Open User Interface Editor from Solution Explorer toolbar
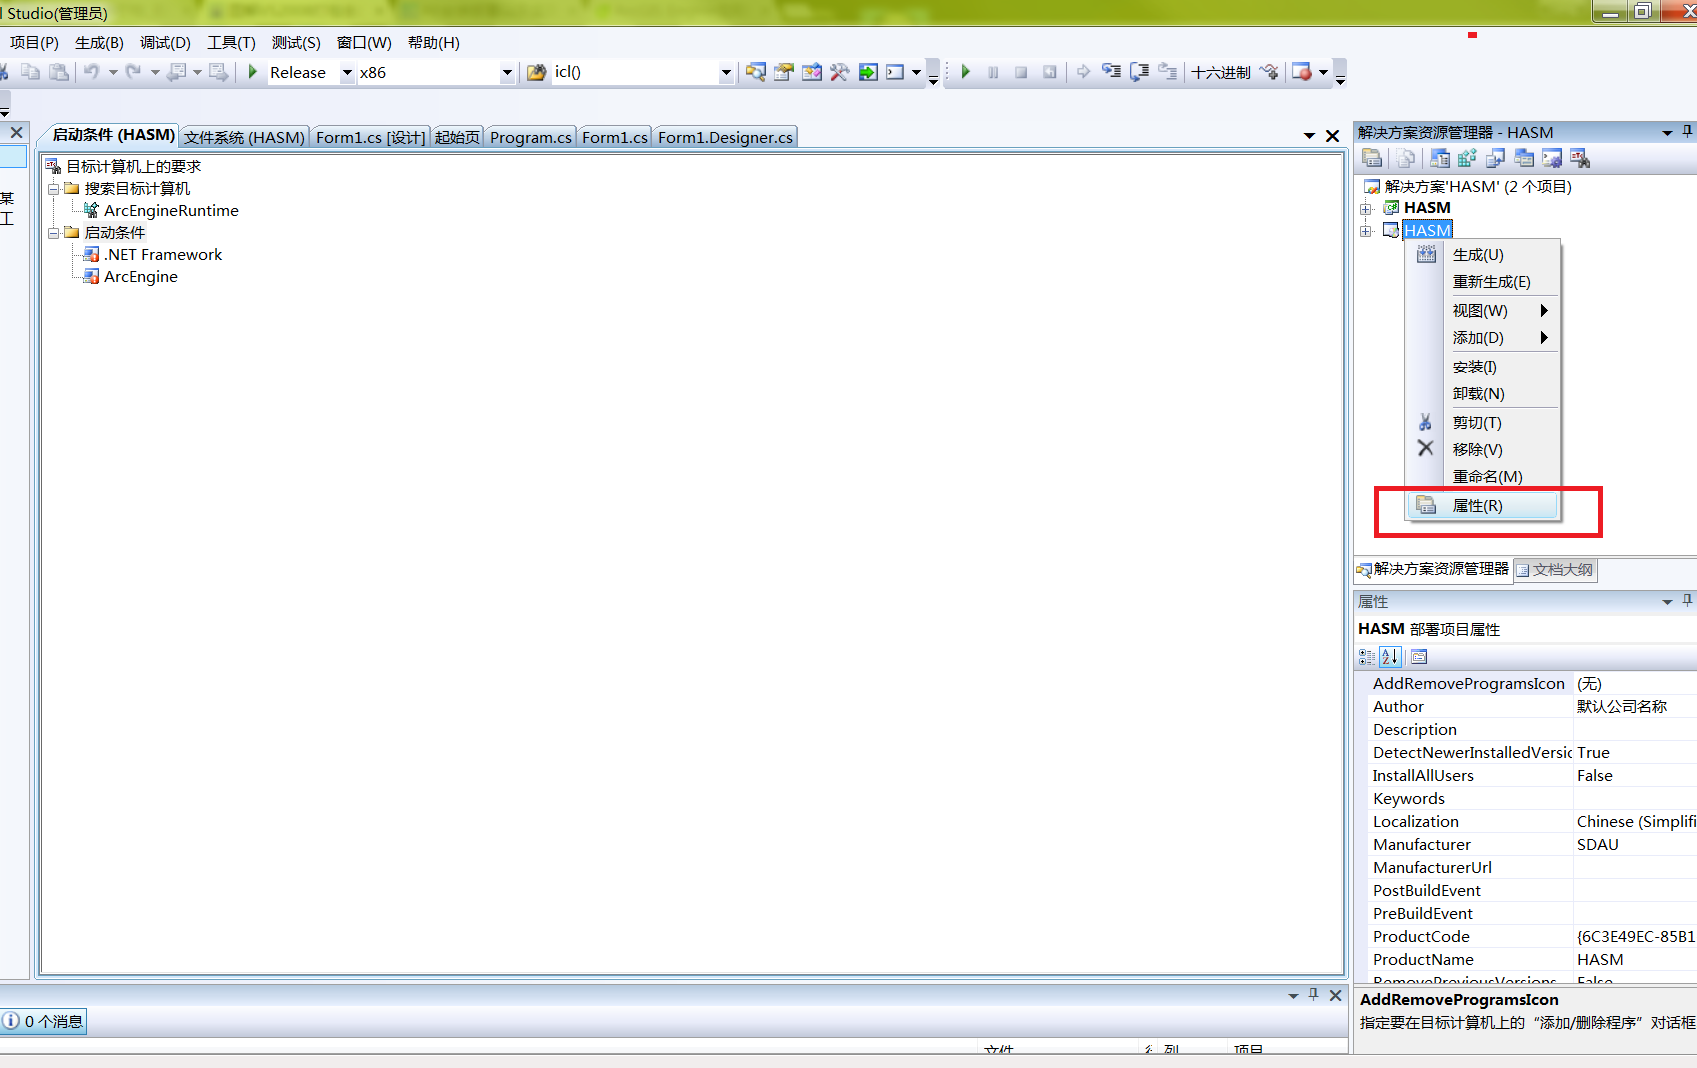1697x1068 pixels. 1523,158
